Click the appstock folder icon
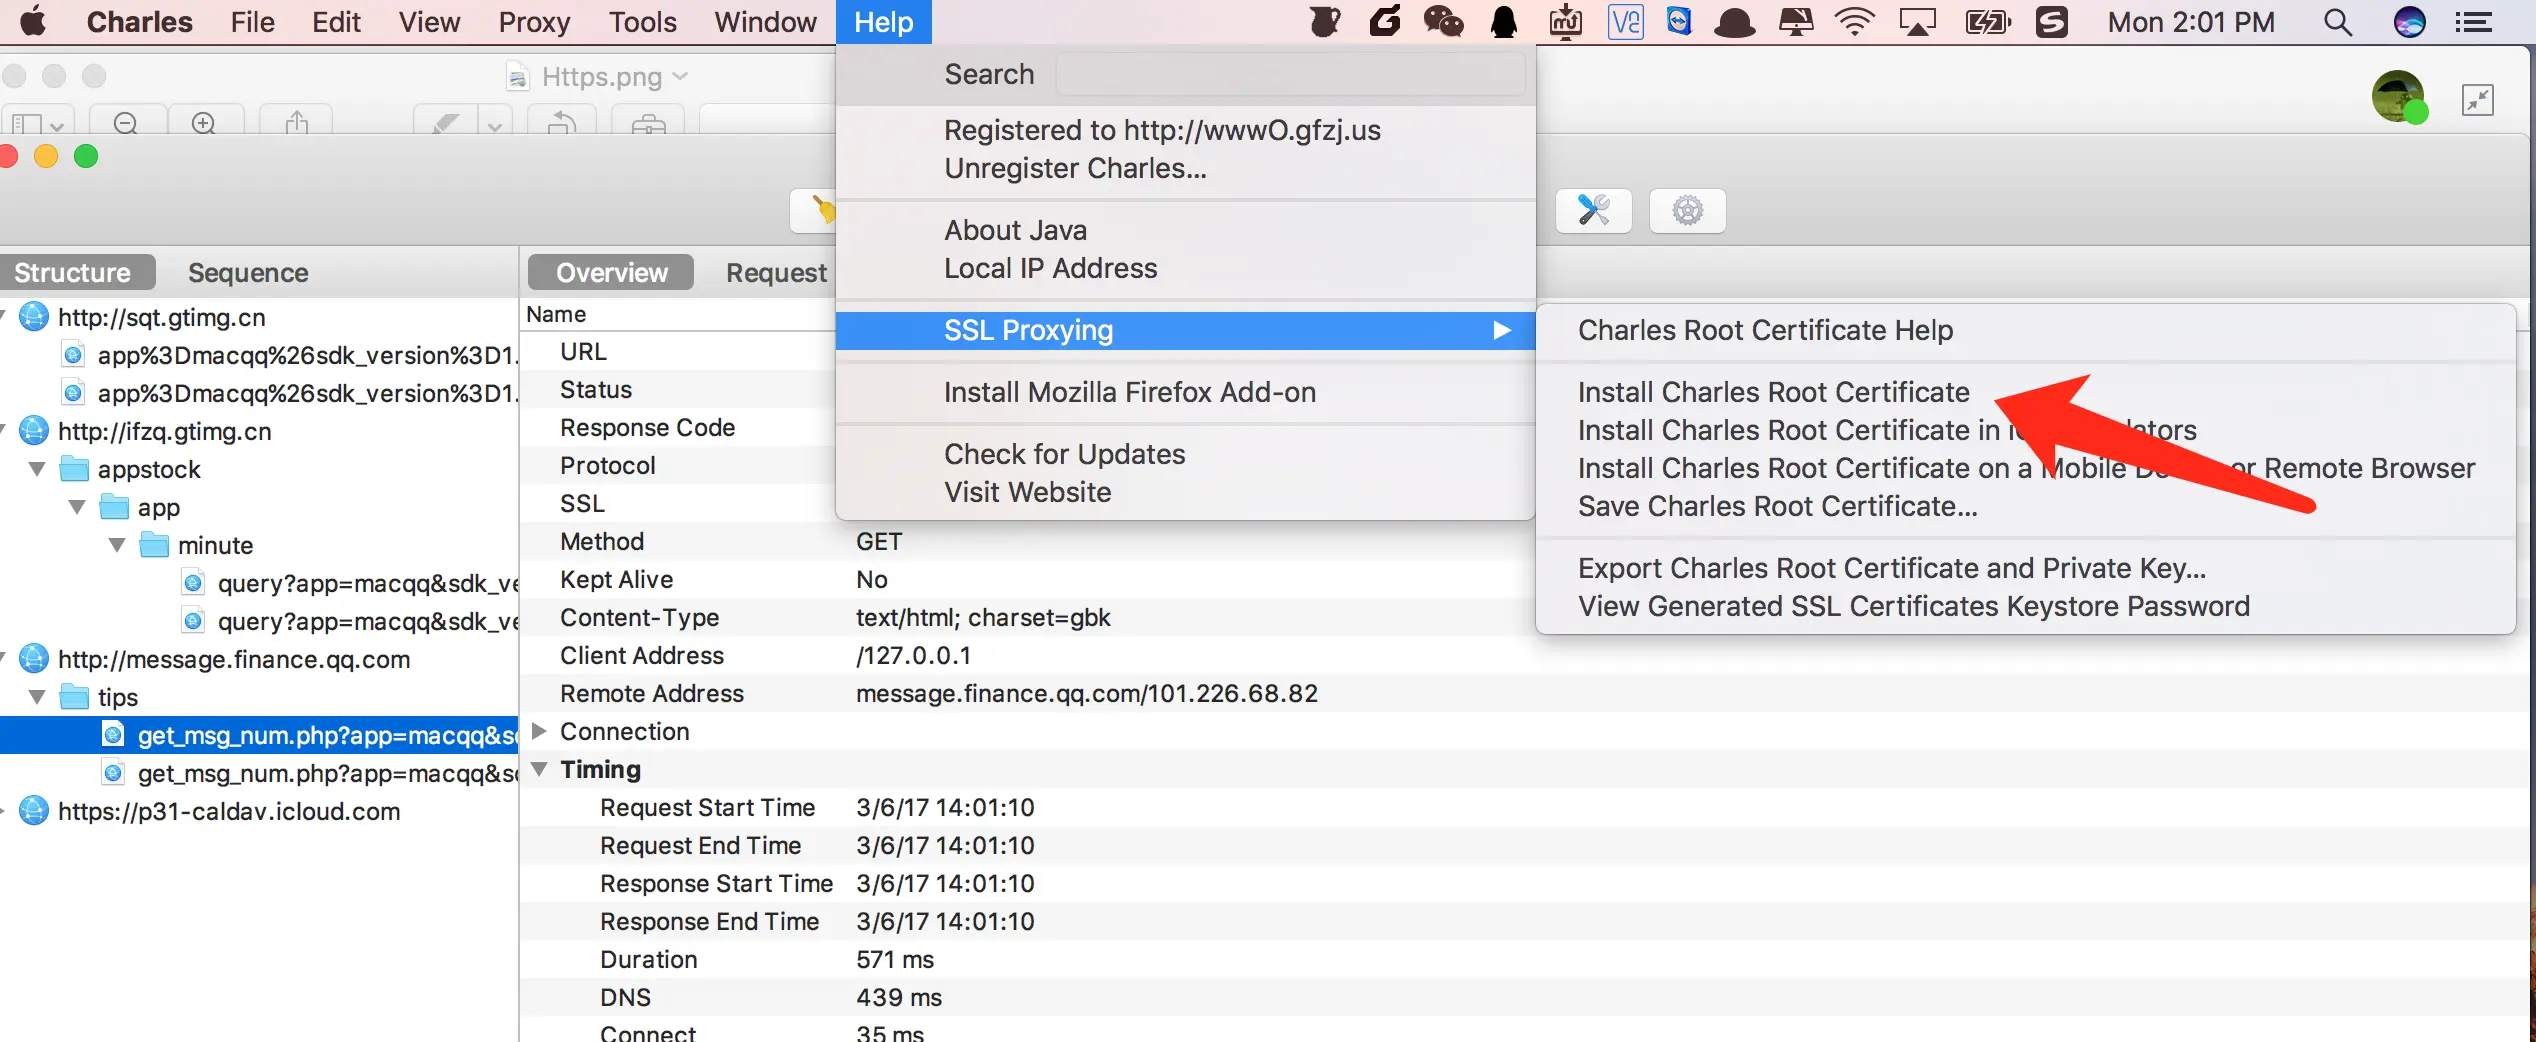This screenshot has height=1042, width=2536. click(74, 469)
